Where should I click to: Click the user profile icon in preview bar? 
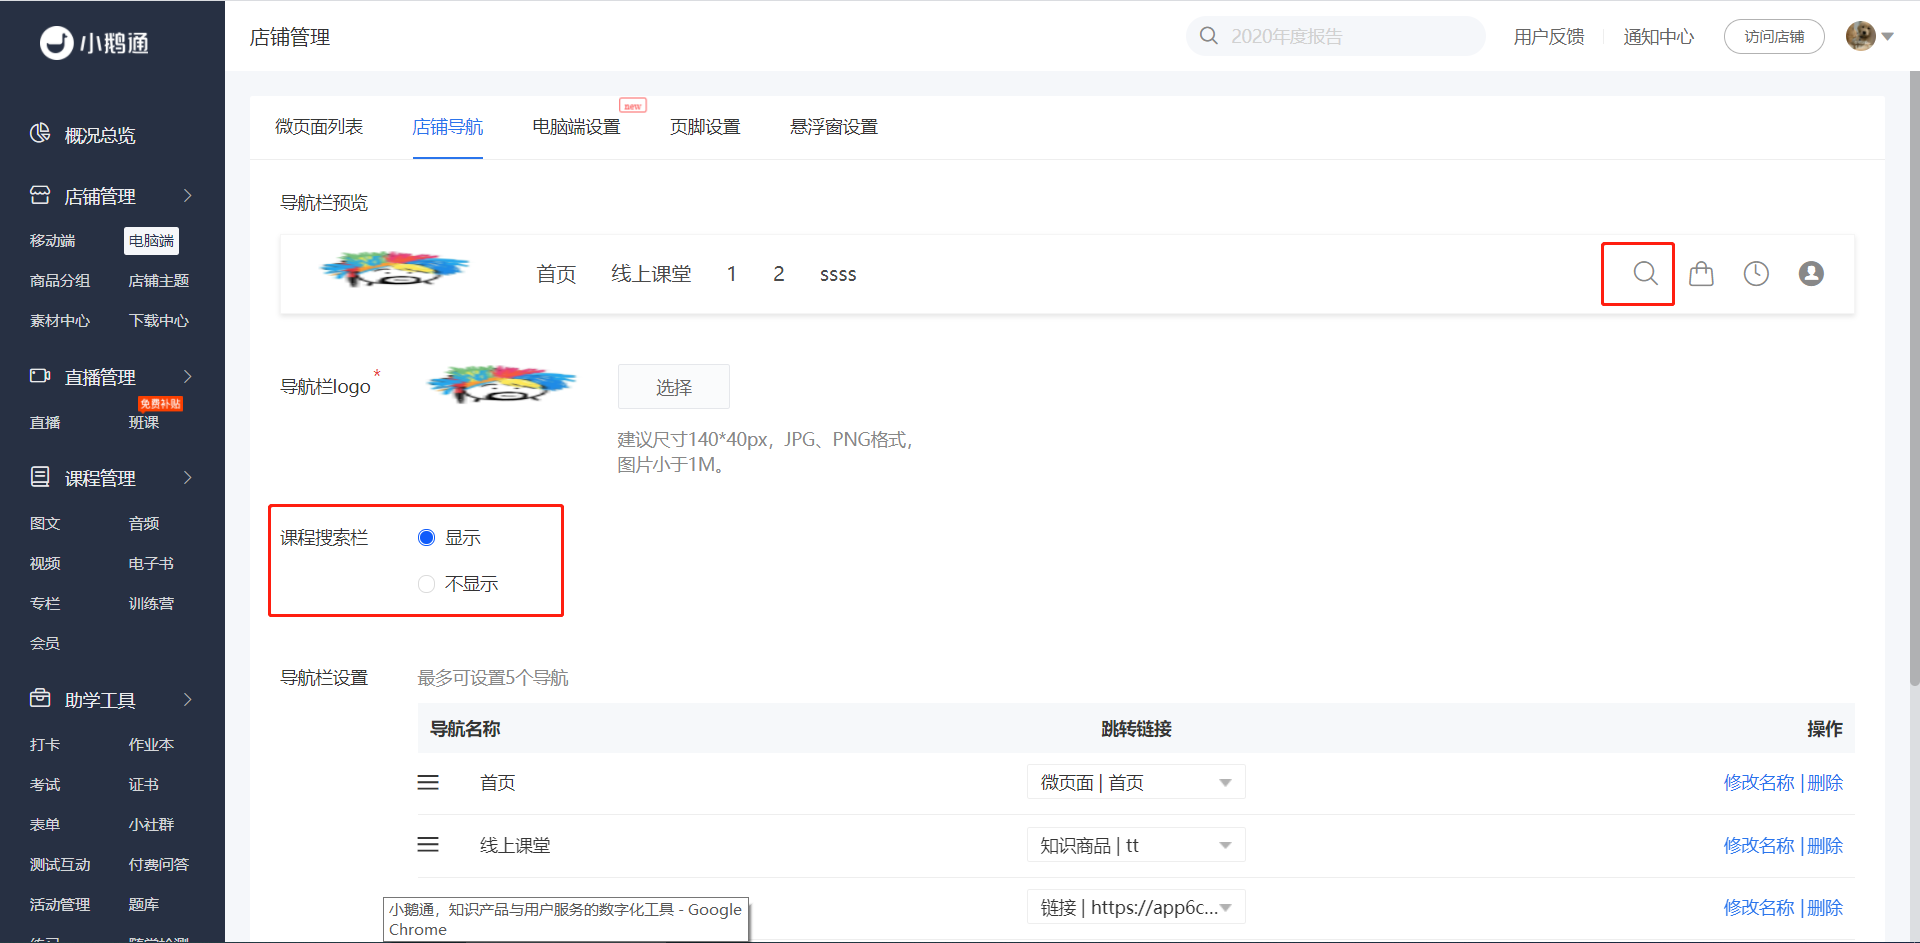click(x=1811, y=273)
